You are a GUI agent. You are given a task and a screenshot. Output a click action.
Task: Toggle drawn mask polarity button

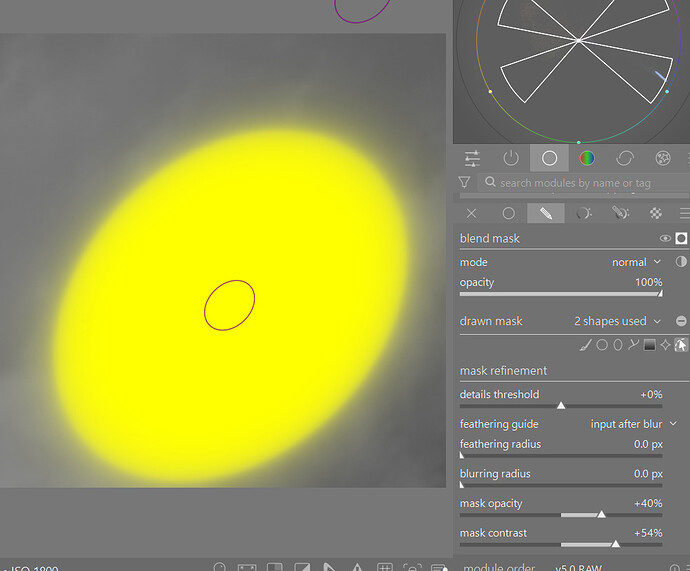point(681,321)
